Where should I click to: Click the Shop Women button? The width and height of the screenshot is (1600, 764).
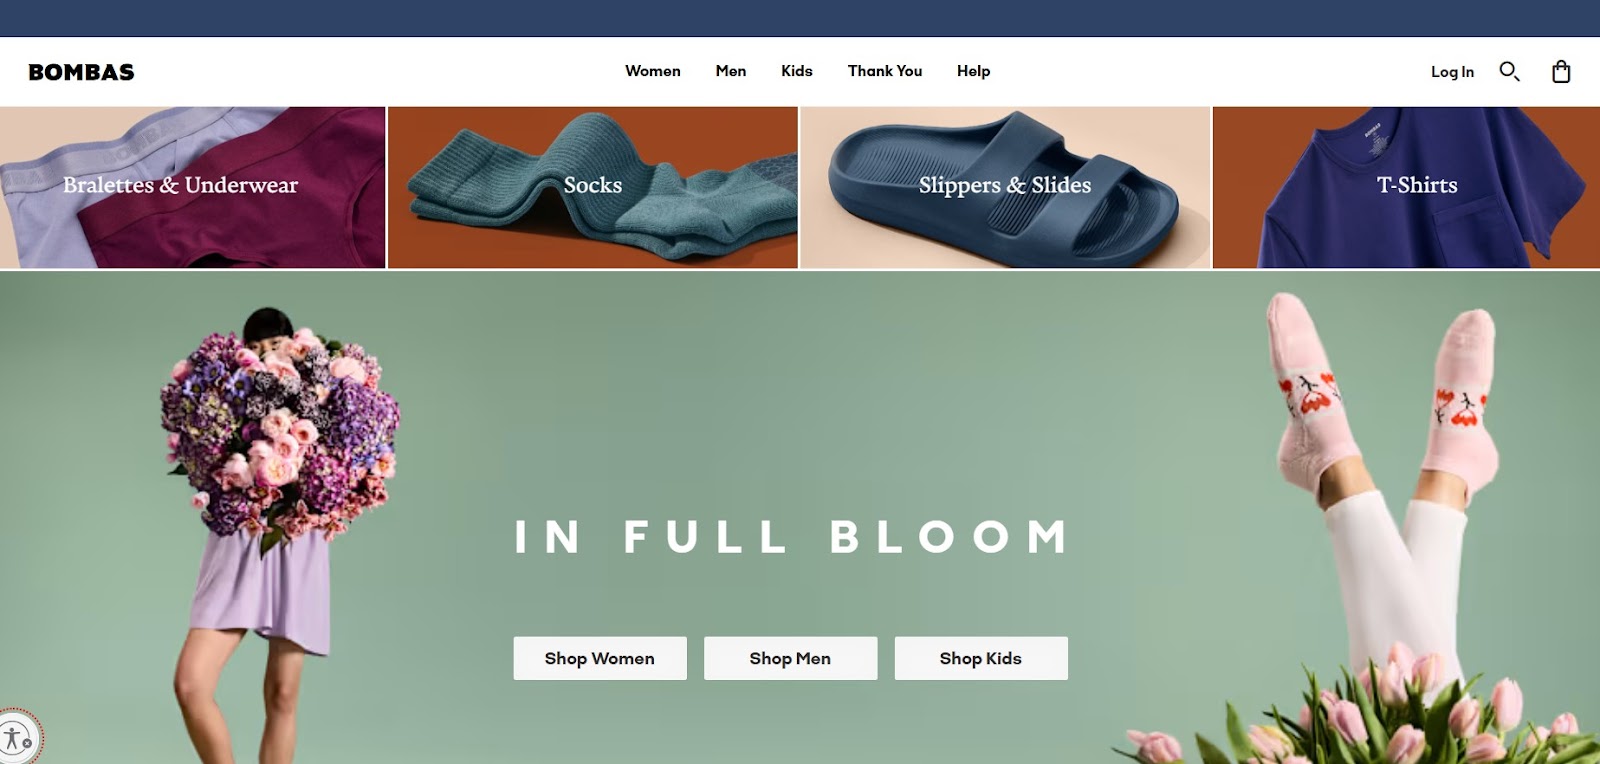point(600,658)
